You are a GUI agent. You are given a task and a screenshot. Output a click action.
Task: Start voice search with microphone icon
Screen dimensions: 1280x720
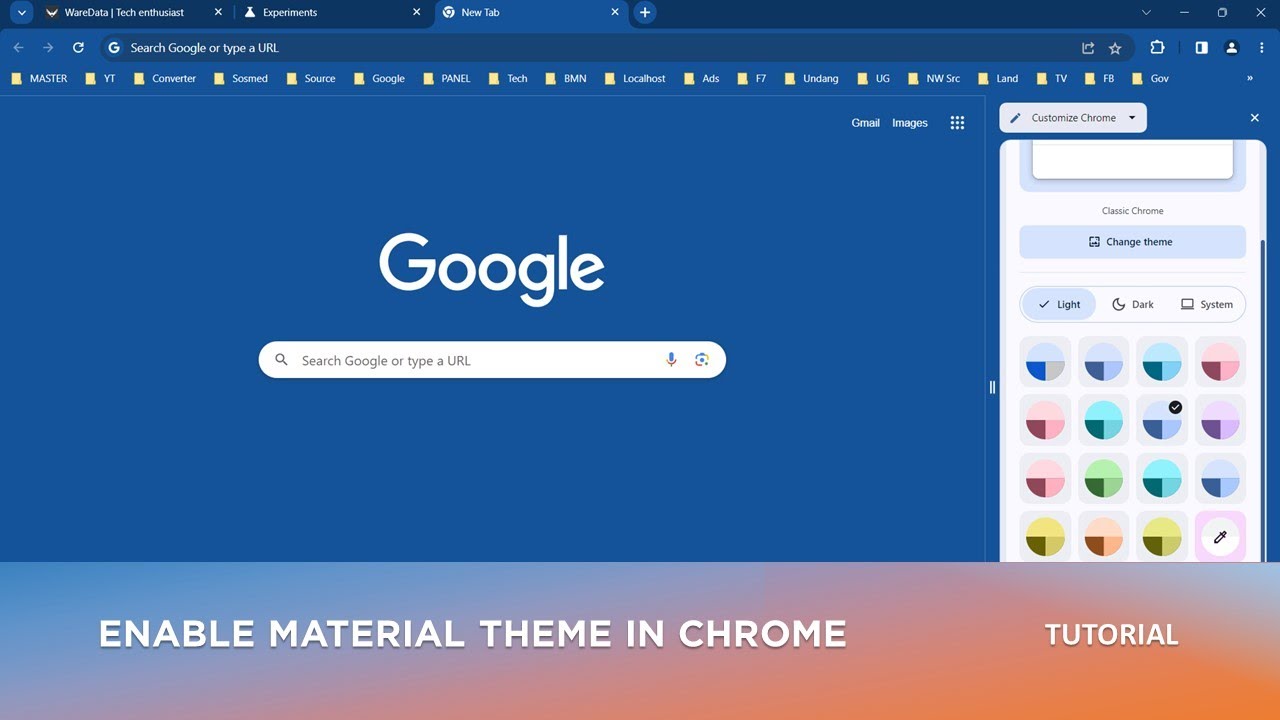coord(671,360)
